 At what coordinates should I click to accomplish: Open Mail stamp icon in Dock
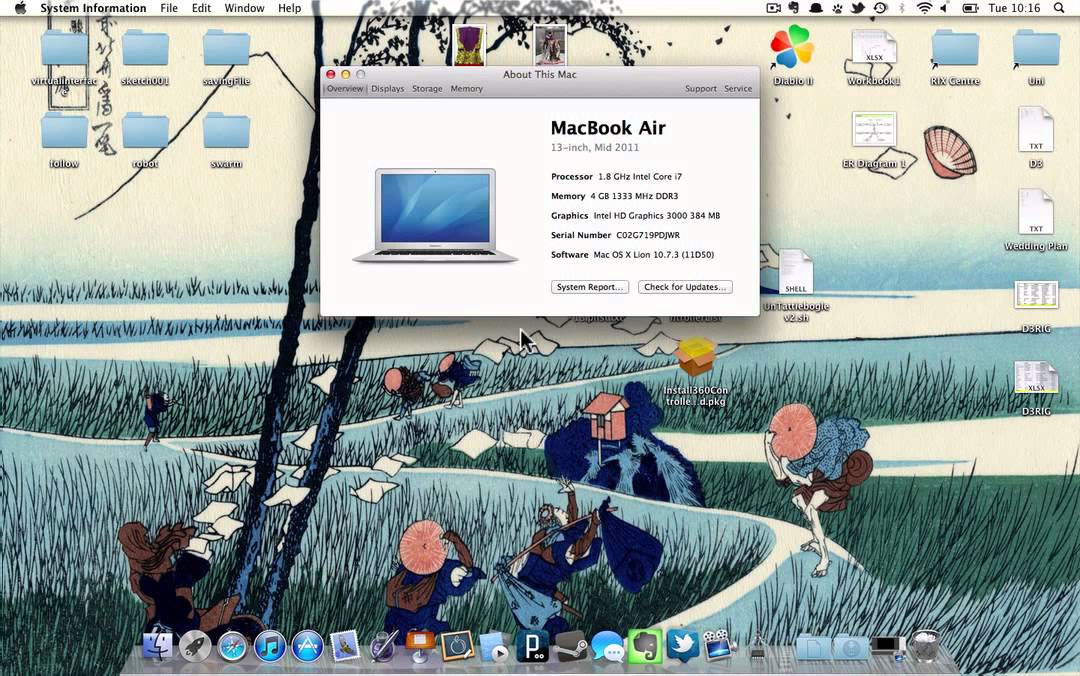point(344,646)
